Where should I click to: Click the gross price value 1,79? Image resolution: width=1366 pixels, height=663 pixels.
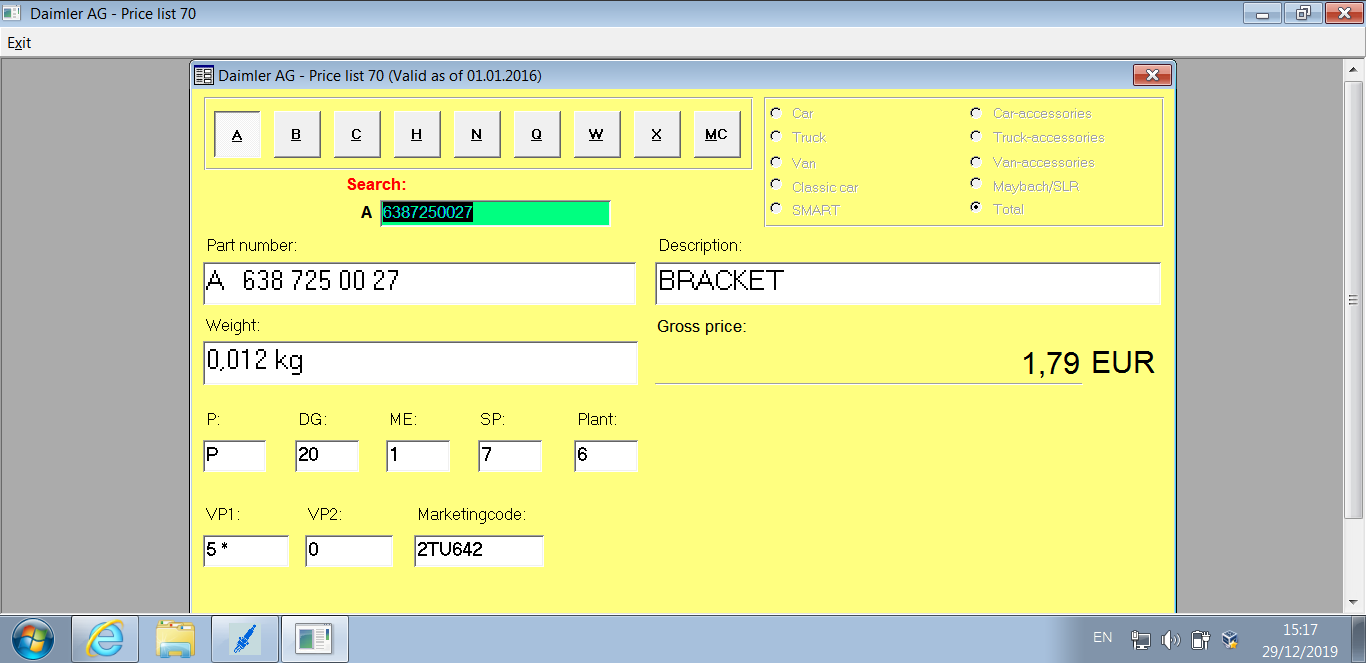1051,364
